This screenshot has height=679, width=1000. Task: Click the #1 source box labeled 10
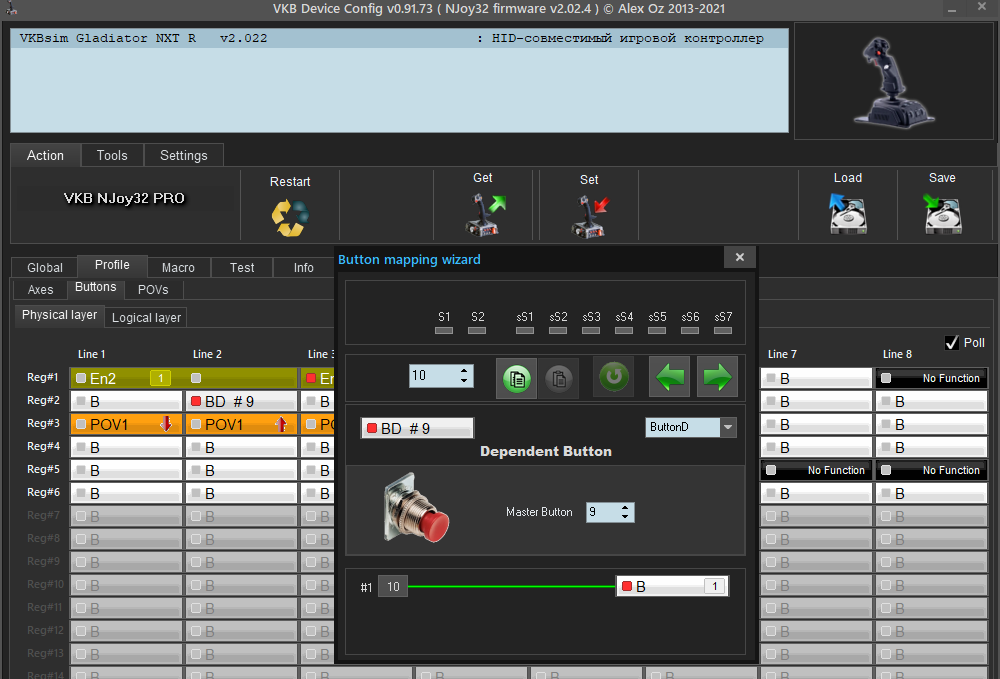(x=393, y=587)
